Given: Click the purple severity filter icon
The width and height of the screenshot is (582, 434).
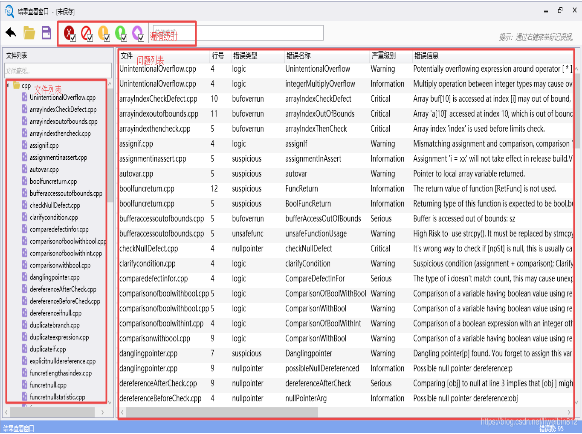Looking at the screenshot, I should (138, 33).
